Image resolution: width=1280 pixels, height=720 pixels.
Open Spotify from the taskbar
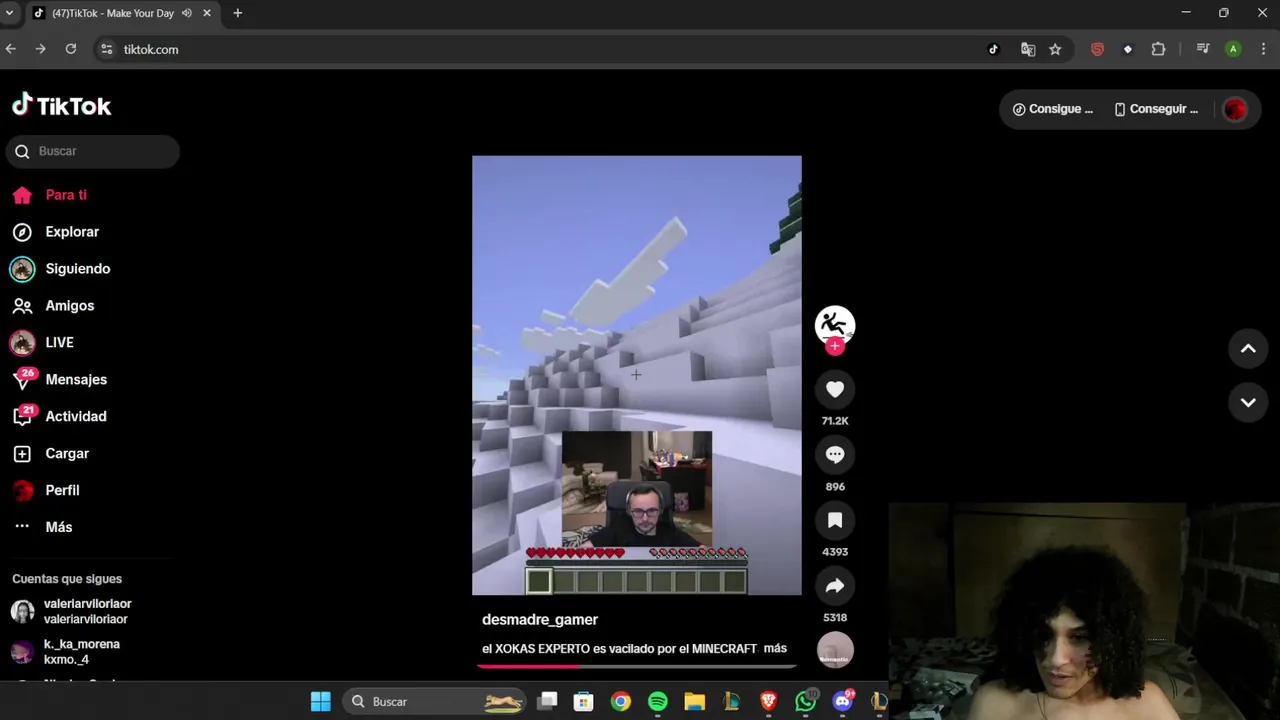(x=657, y=702)
